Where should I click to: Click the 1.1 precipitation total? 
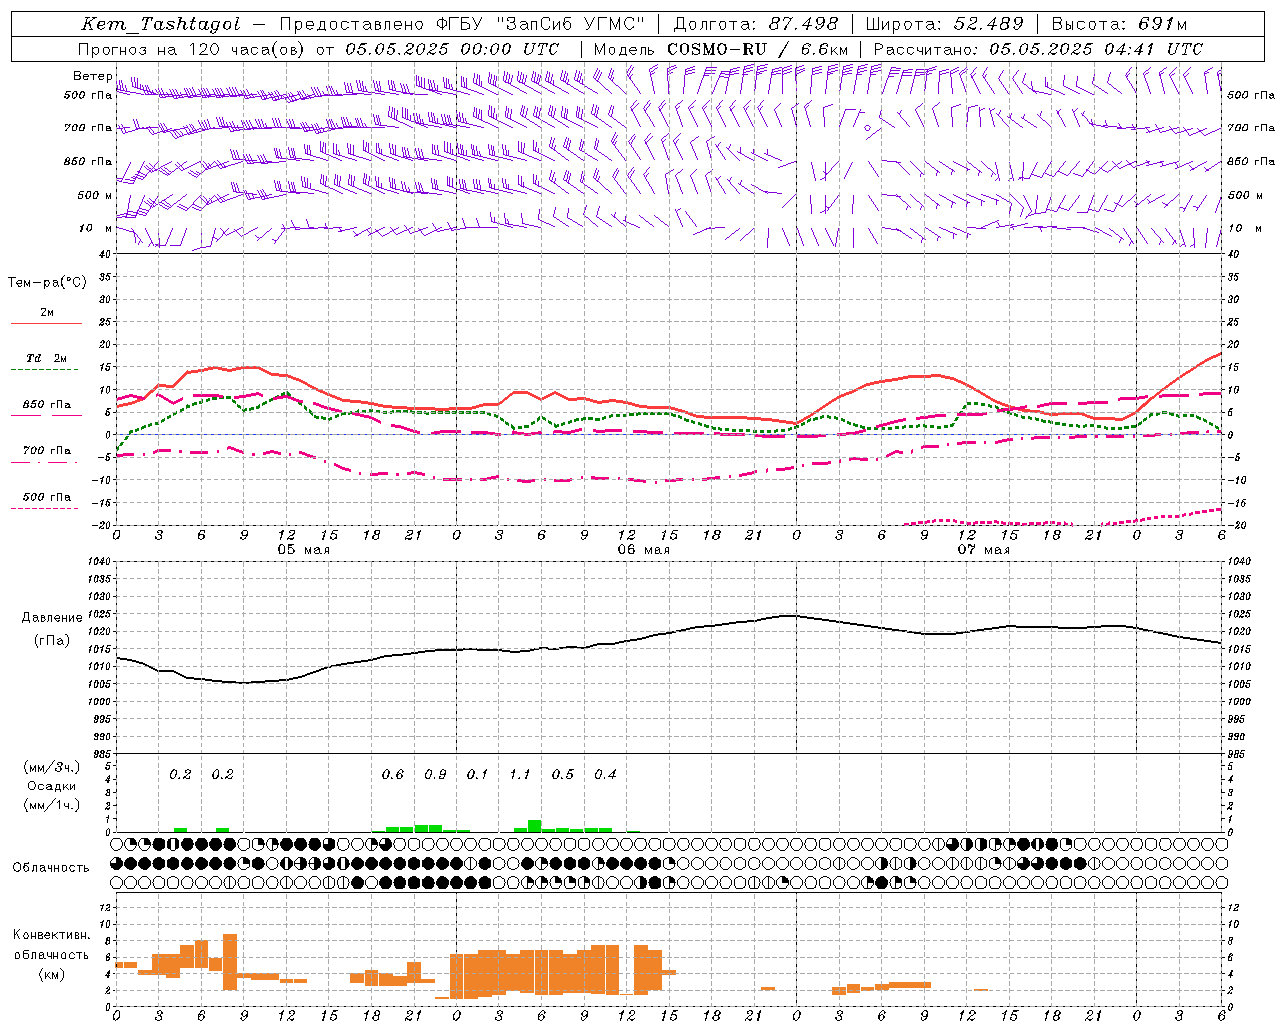tap(520, 774)
